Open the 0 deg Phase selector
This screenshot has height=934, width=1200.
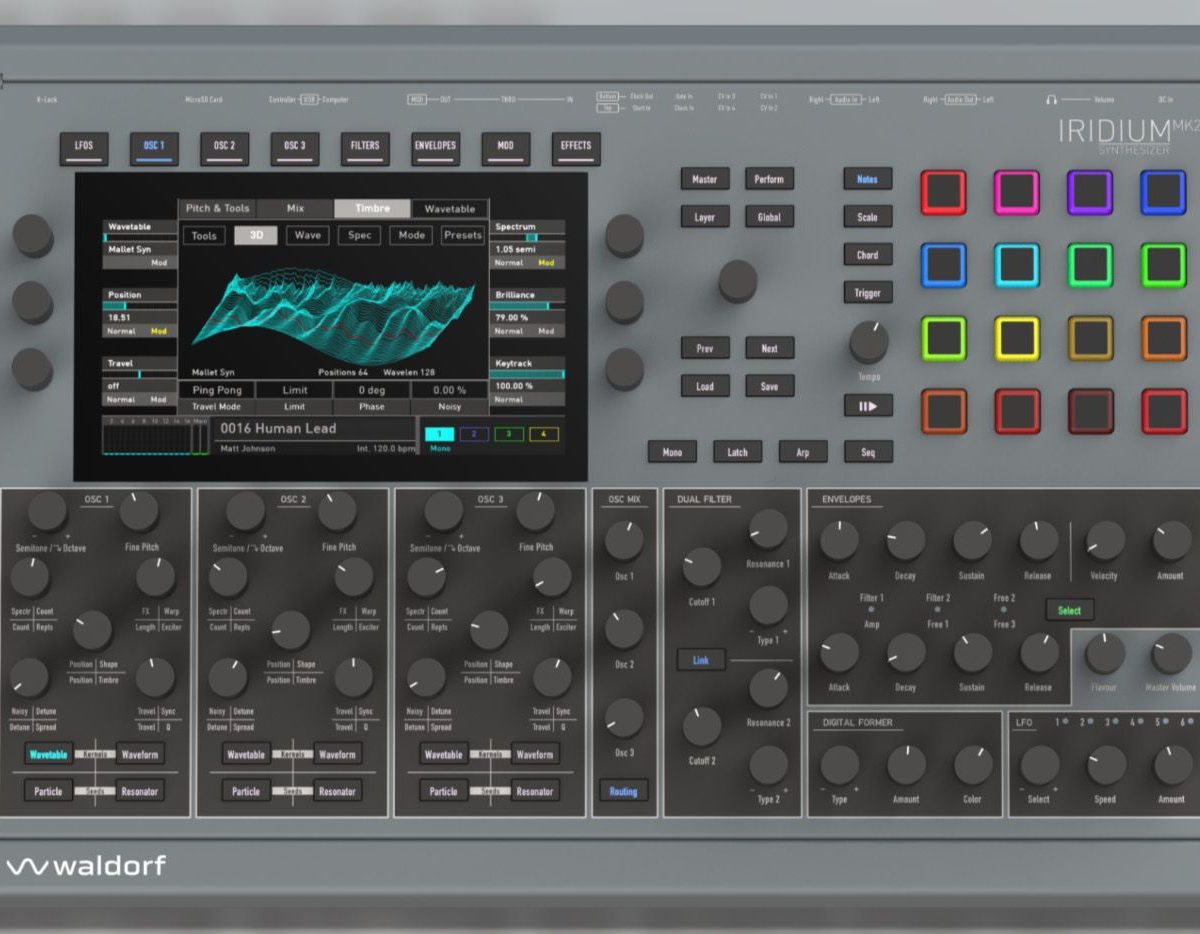coord(371,390)
